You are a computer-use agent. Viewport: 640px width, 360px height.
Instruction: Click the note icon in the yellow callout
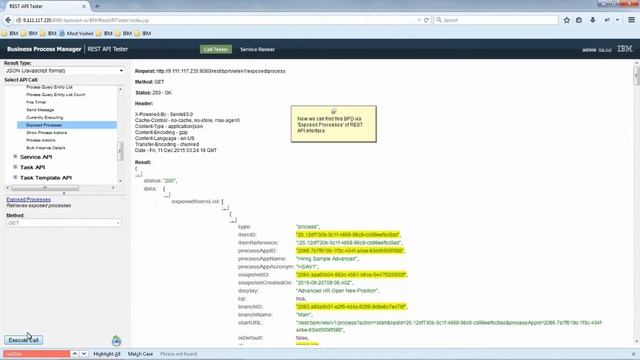tap(334, 111)
